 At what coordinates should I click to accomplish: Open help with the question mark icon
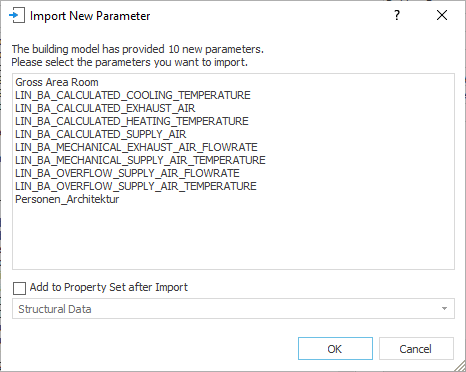[397, 15]
